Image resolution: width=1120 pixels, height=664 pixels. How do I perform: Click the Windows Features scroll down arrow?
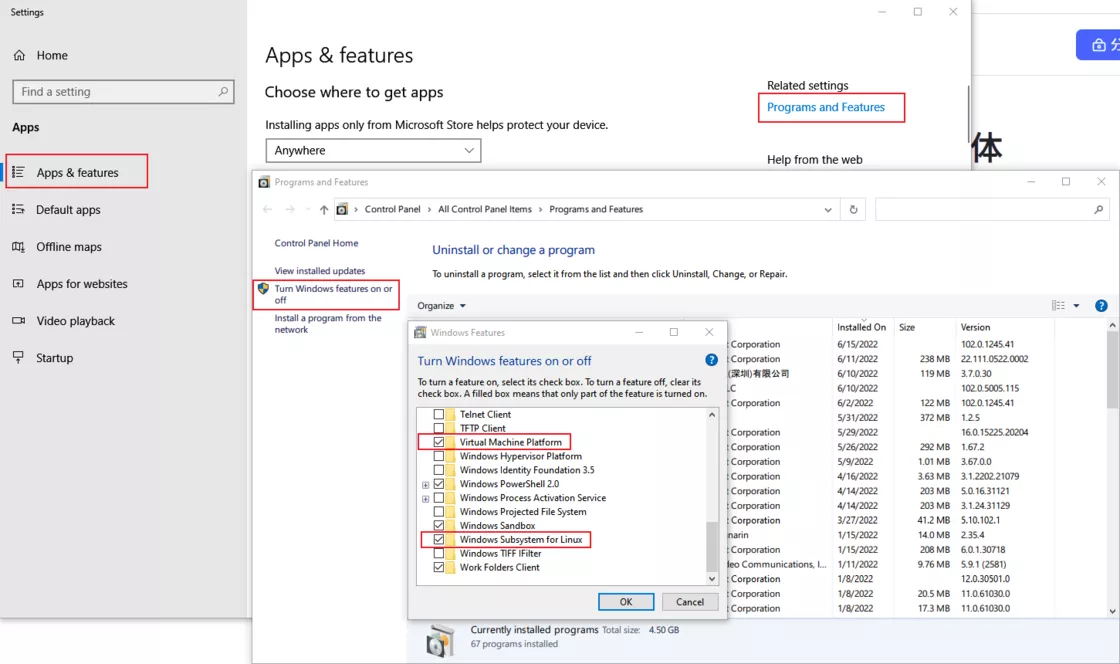point(711,578)
